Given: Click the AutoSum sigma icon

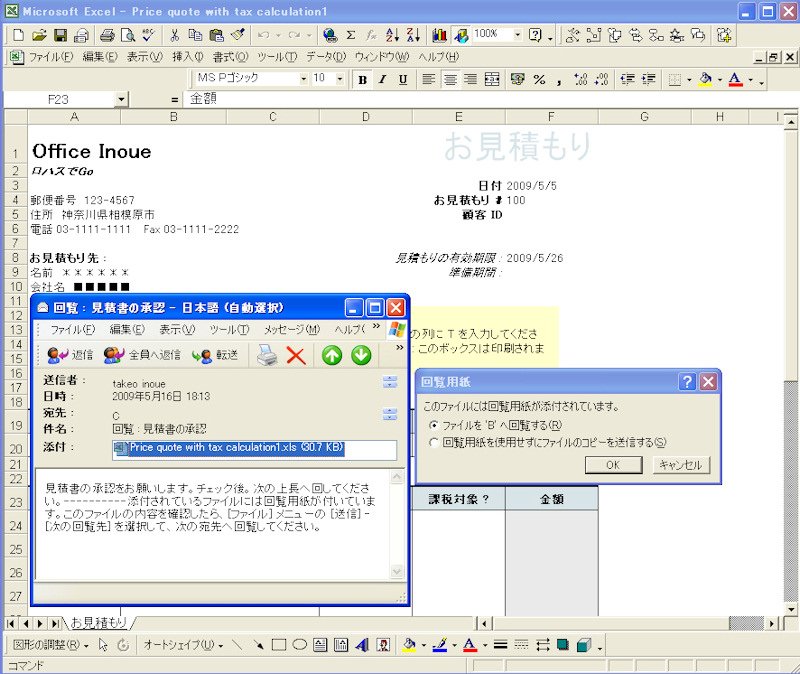Looking at the screenshot, I should click(x=351, y=35).
